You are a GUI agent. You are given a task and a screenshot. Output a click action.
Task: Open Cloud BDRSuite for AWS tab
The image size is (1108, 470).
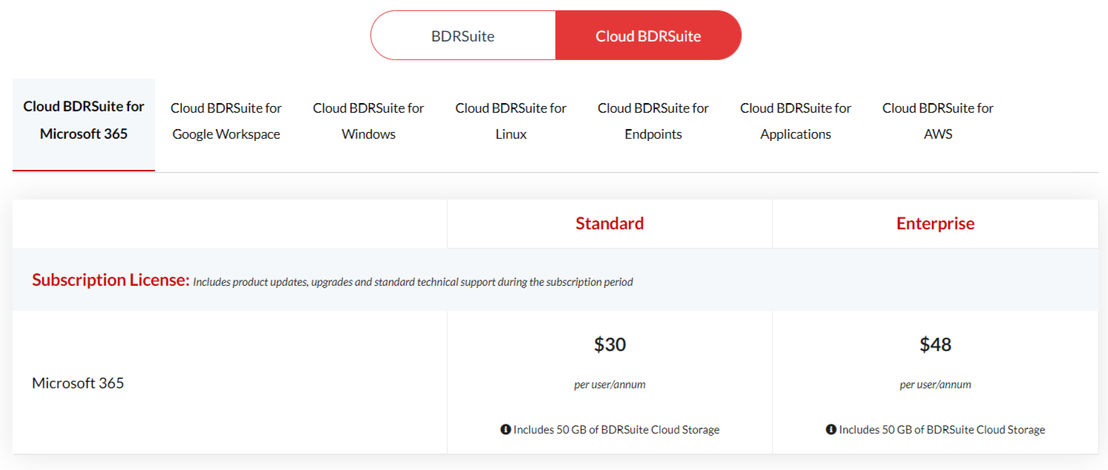(938, 121)
